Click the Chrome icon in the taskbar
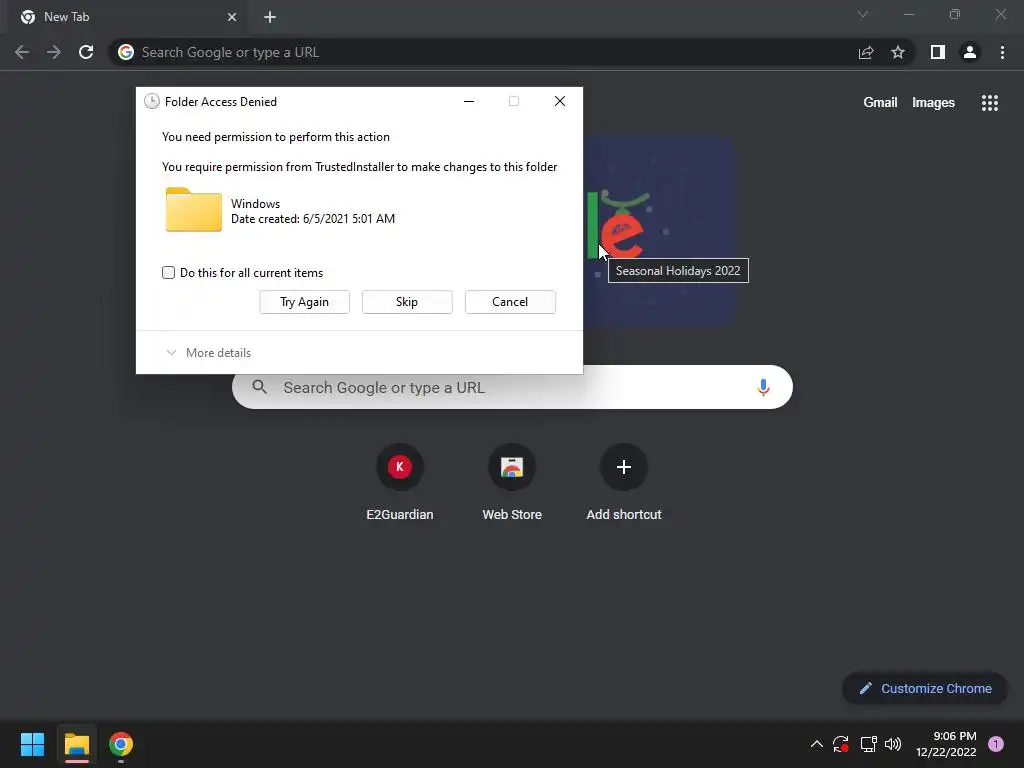This screenshot has width=1024, height=768. click(x=121, y=744)
